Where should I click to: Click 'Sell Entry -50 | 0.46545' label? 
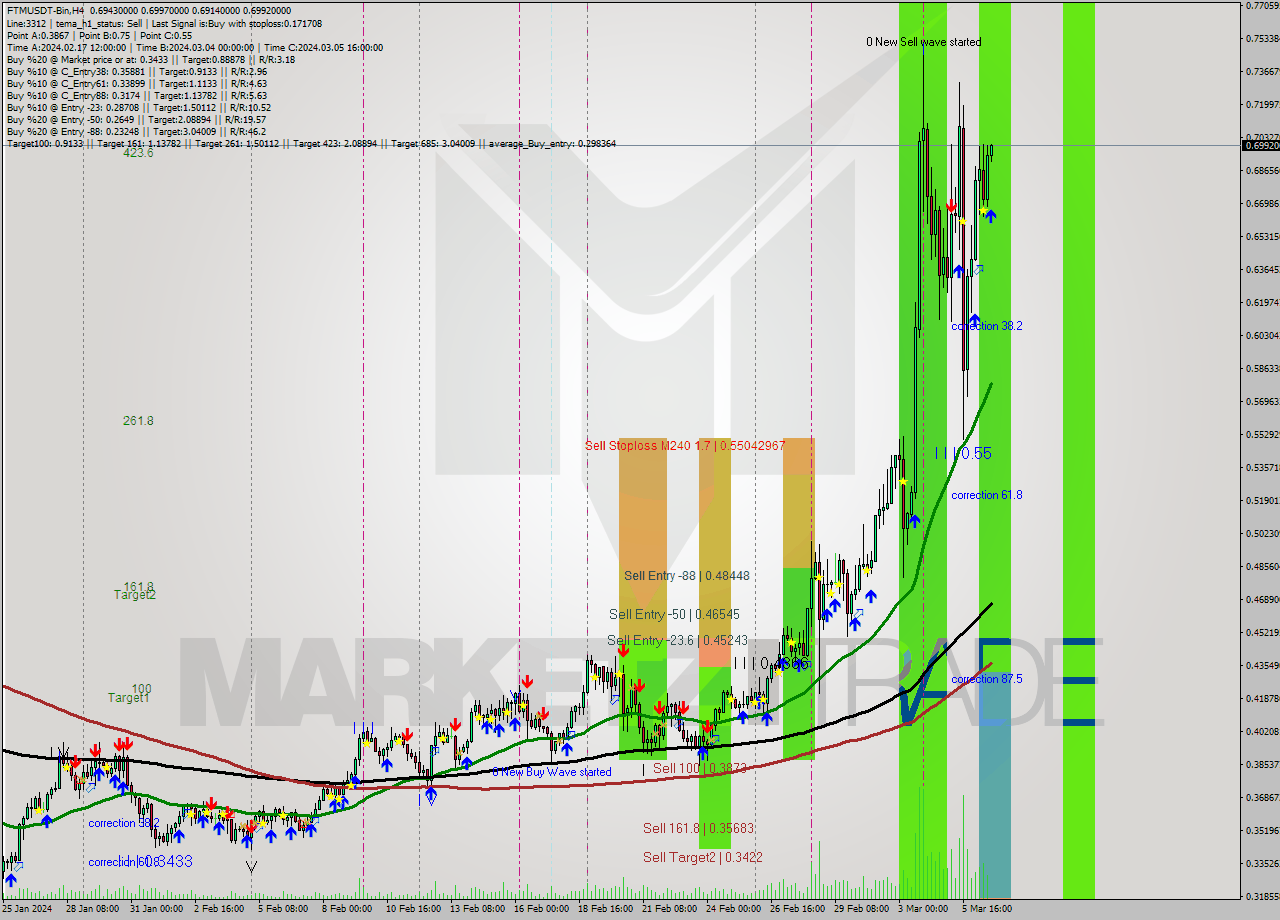675,614
